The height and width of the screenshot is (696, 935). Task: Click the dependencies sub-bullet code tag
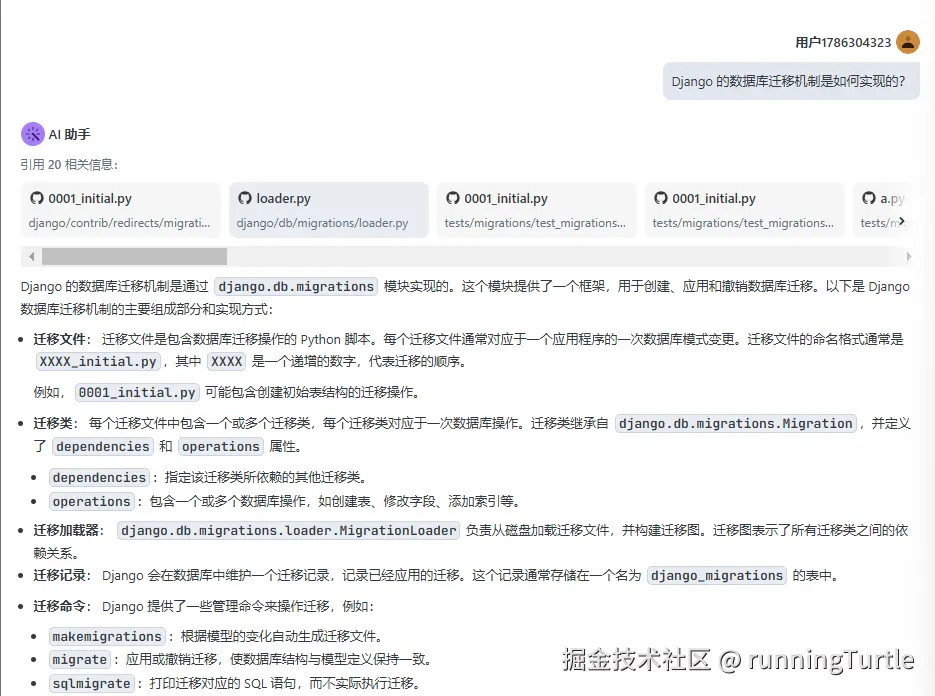tap(99, 478)
